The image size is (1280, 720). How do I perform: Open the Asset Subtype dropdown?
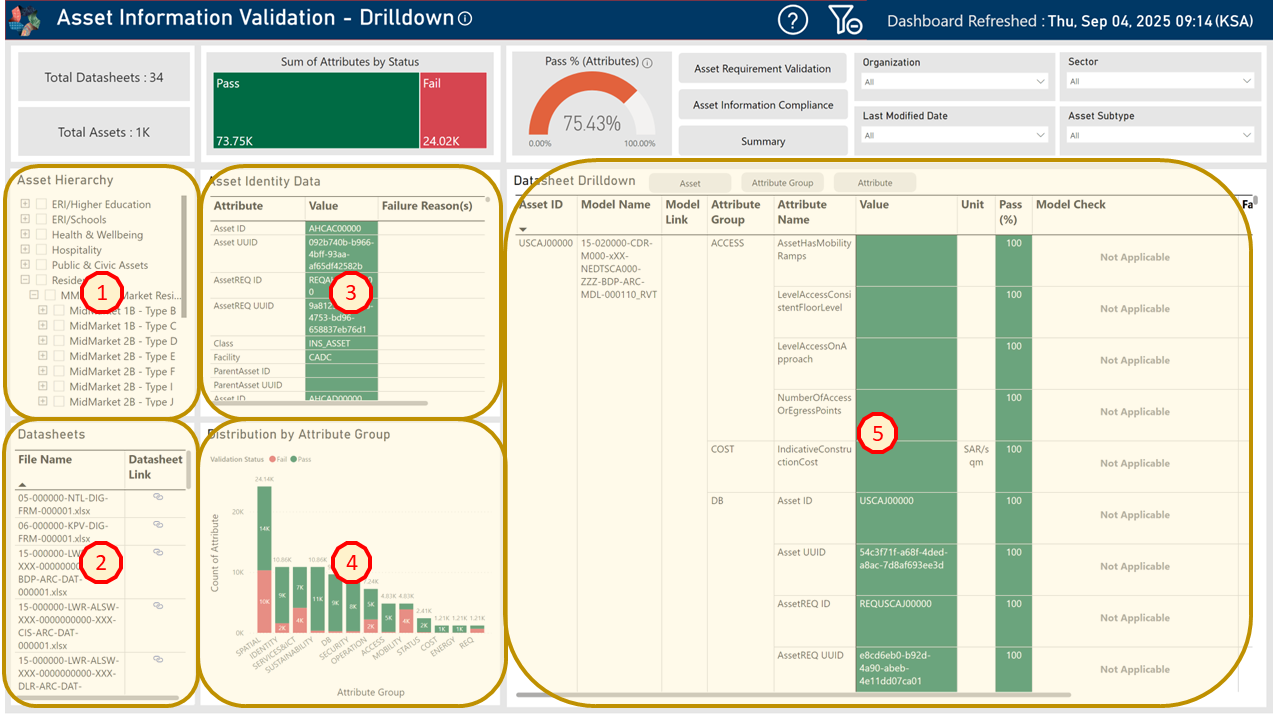[x=1159, y=135]
